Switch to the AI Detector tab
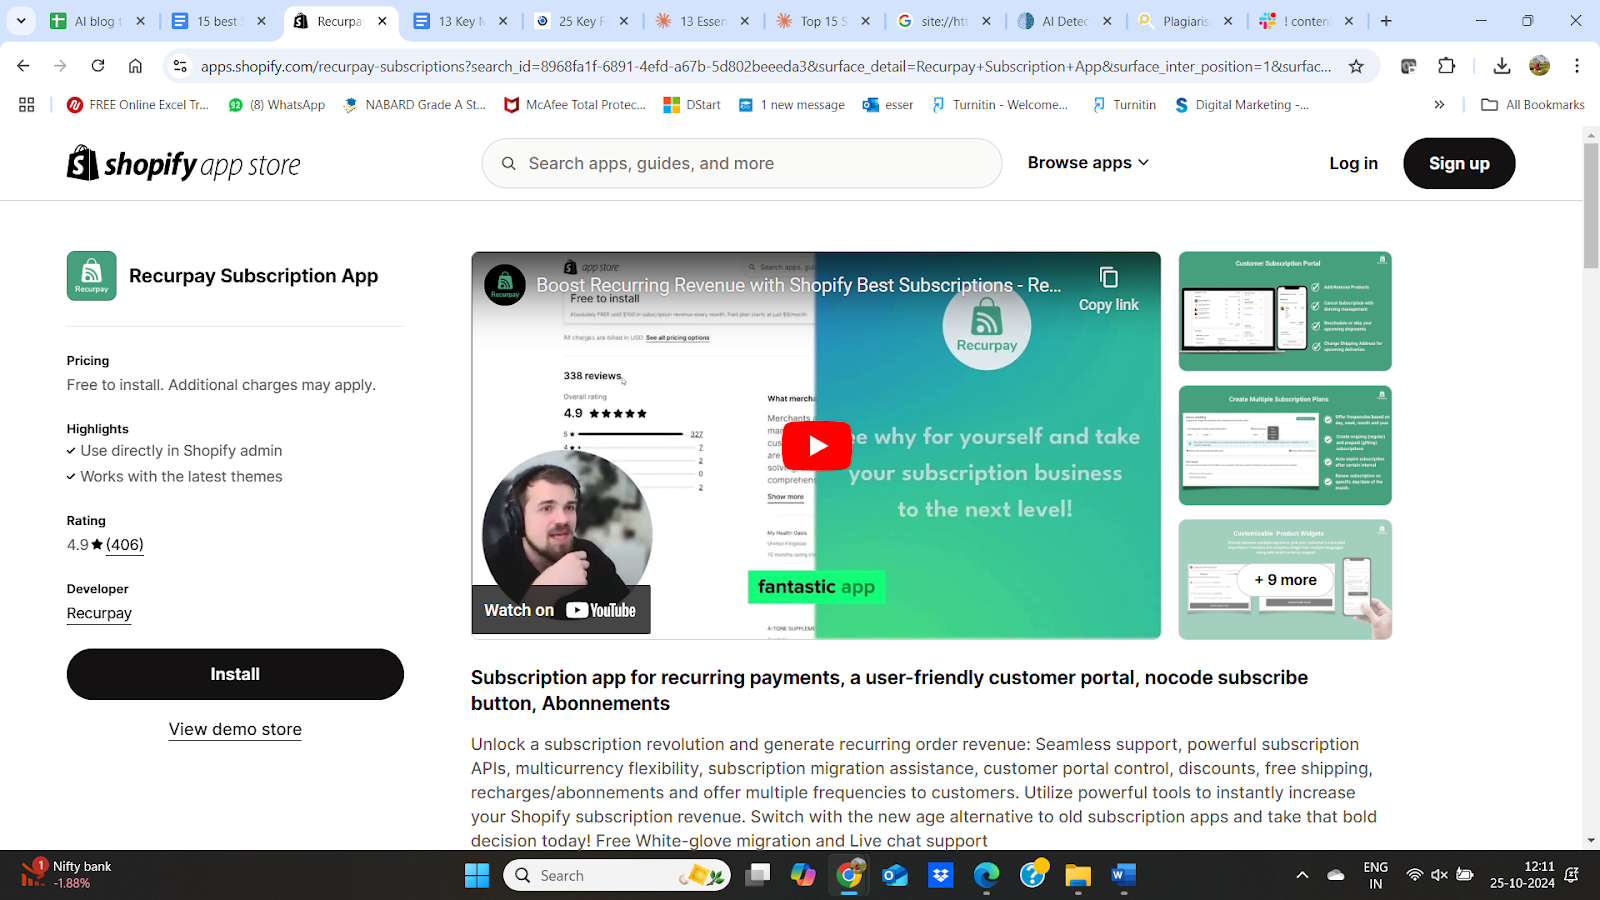 [1067, 20]
